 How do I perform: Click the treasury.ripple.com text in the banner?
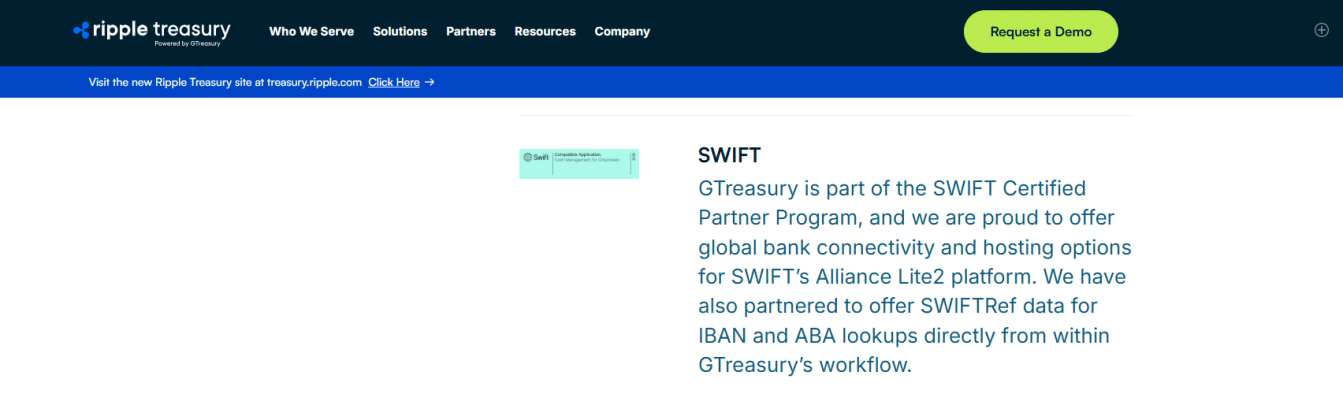pyautogui.click(x=313, y=82)
